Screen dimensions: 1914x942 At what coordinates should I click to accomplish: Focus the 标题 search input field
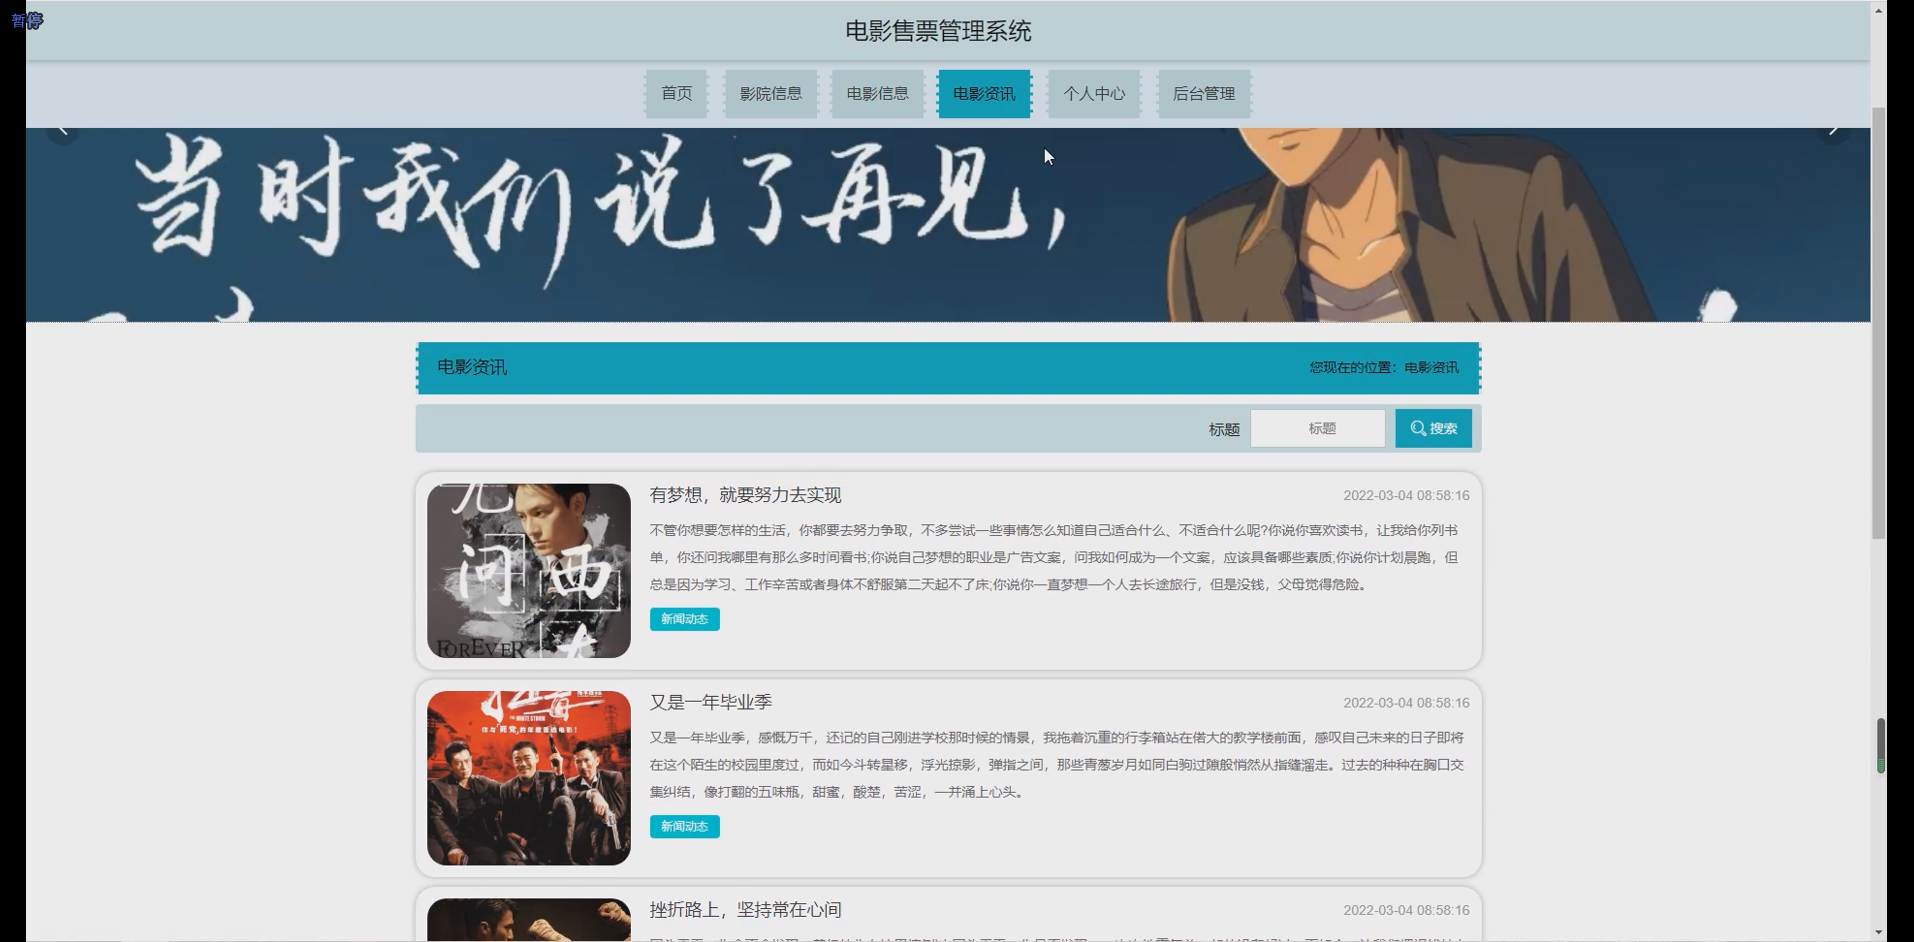point(1318,428)
